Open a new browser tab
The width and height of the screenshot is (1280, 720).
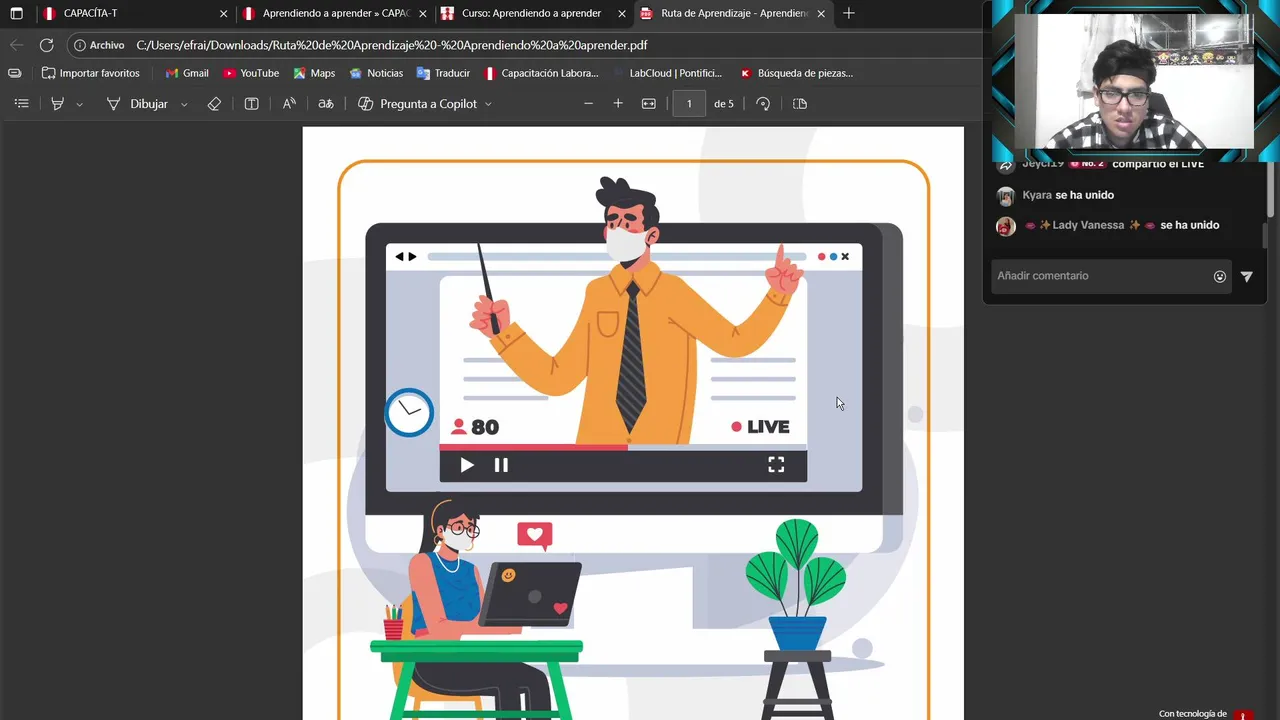849,14
